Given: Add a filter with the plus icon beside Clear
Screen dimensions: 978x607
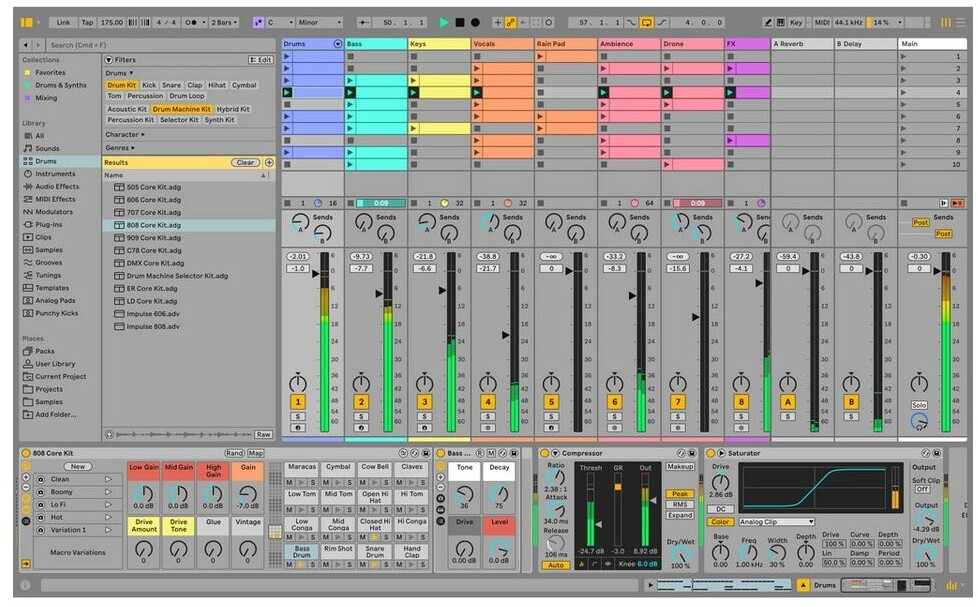Looking at the screenshot, I should click(269, 162).
